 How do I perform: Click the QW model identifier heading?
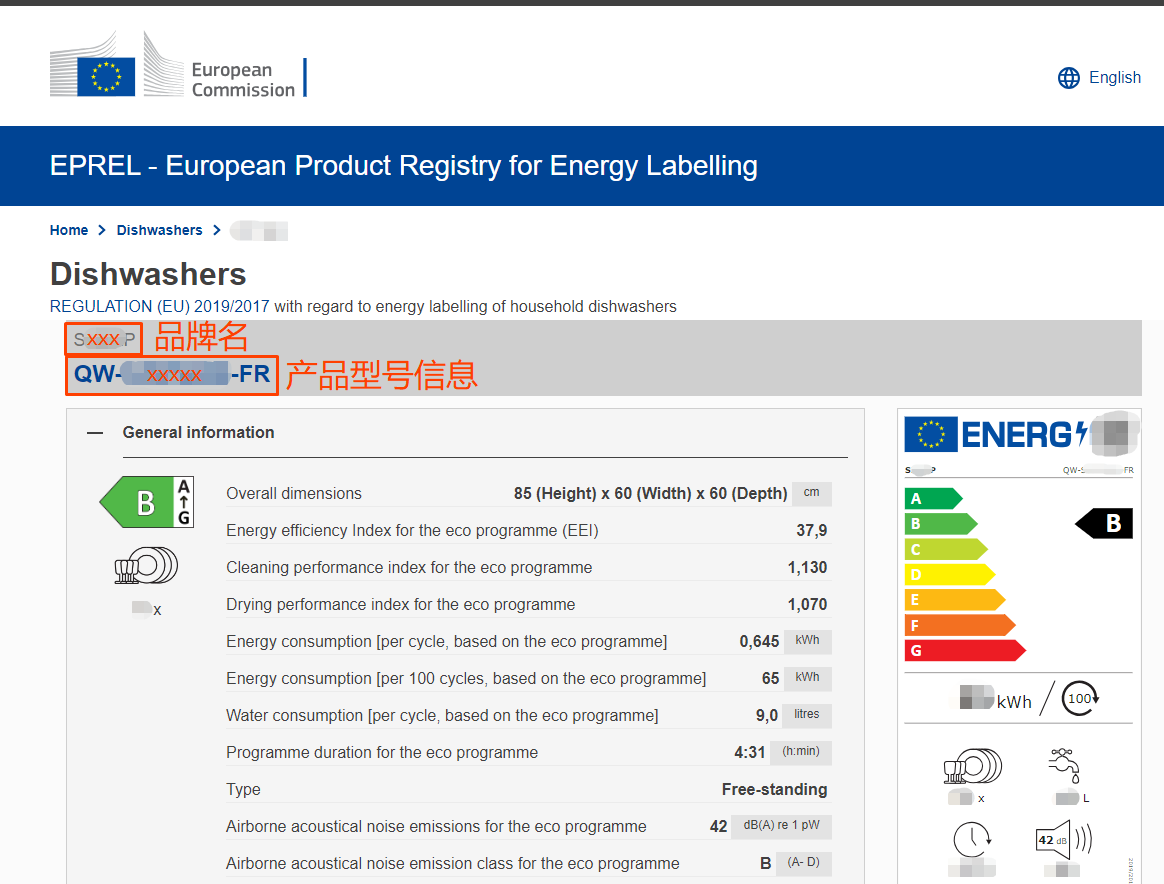point(172,375)
